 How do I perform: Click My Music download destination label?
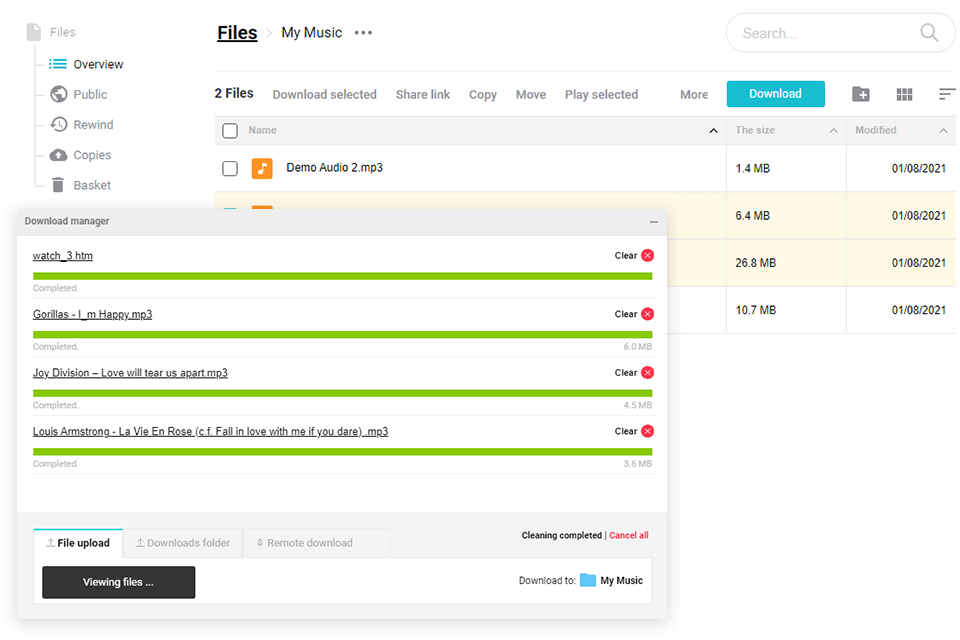pyautogui.click(x=621, y=581)
